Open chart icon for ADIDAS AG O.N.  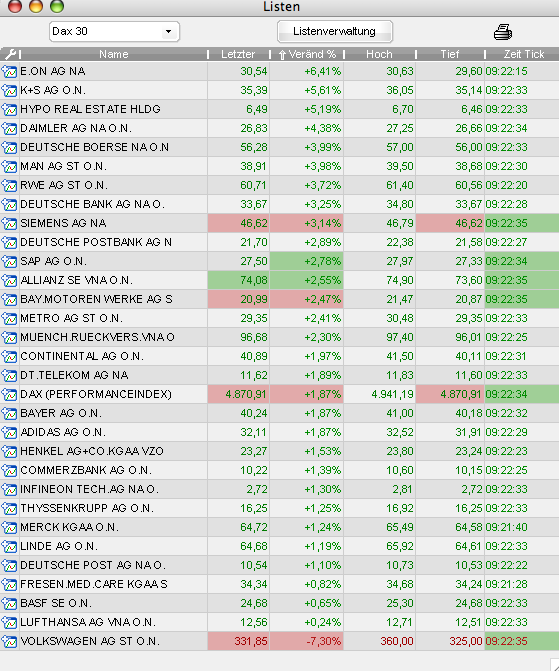(9, 432)
